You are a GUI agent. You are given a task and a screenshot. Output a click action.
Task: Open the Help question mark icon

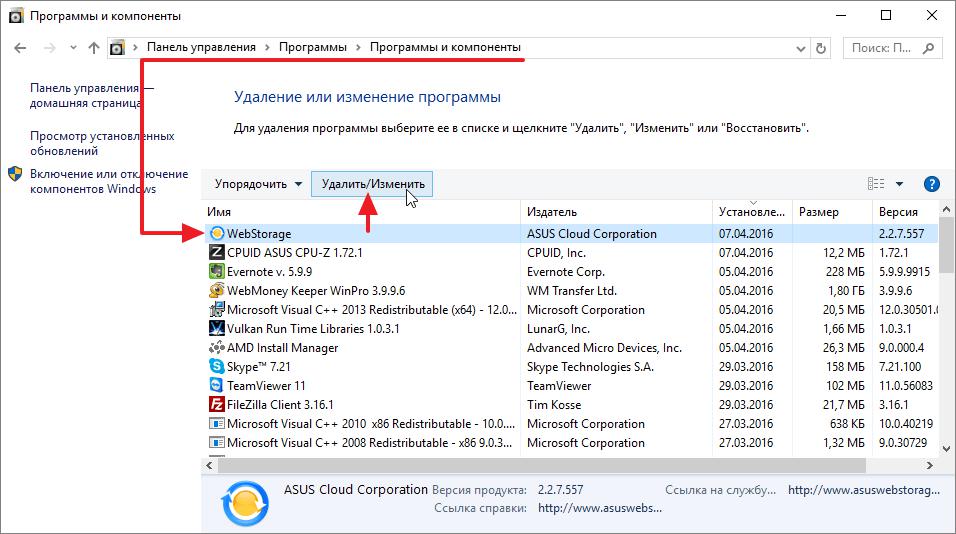[x=932, y=183]
